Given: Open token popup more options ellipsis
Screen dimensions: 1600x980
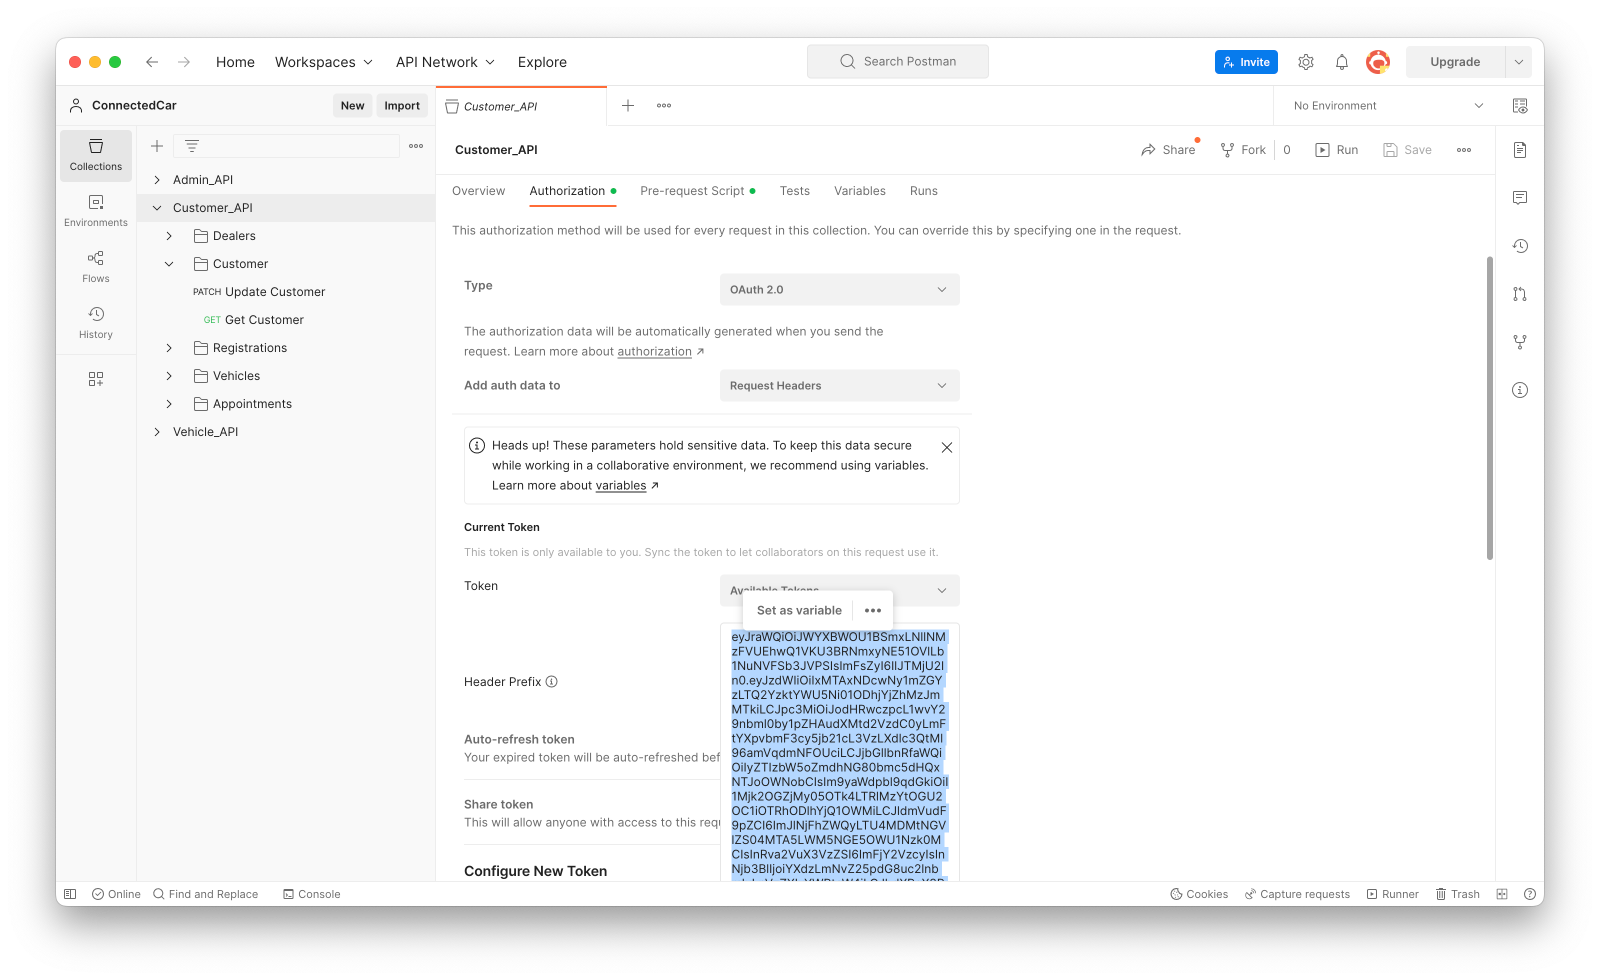Looking at the screenshot, I should pyautogui.click(x=873, y=610).
